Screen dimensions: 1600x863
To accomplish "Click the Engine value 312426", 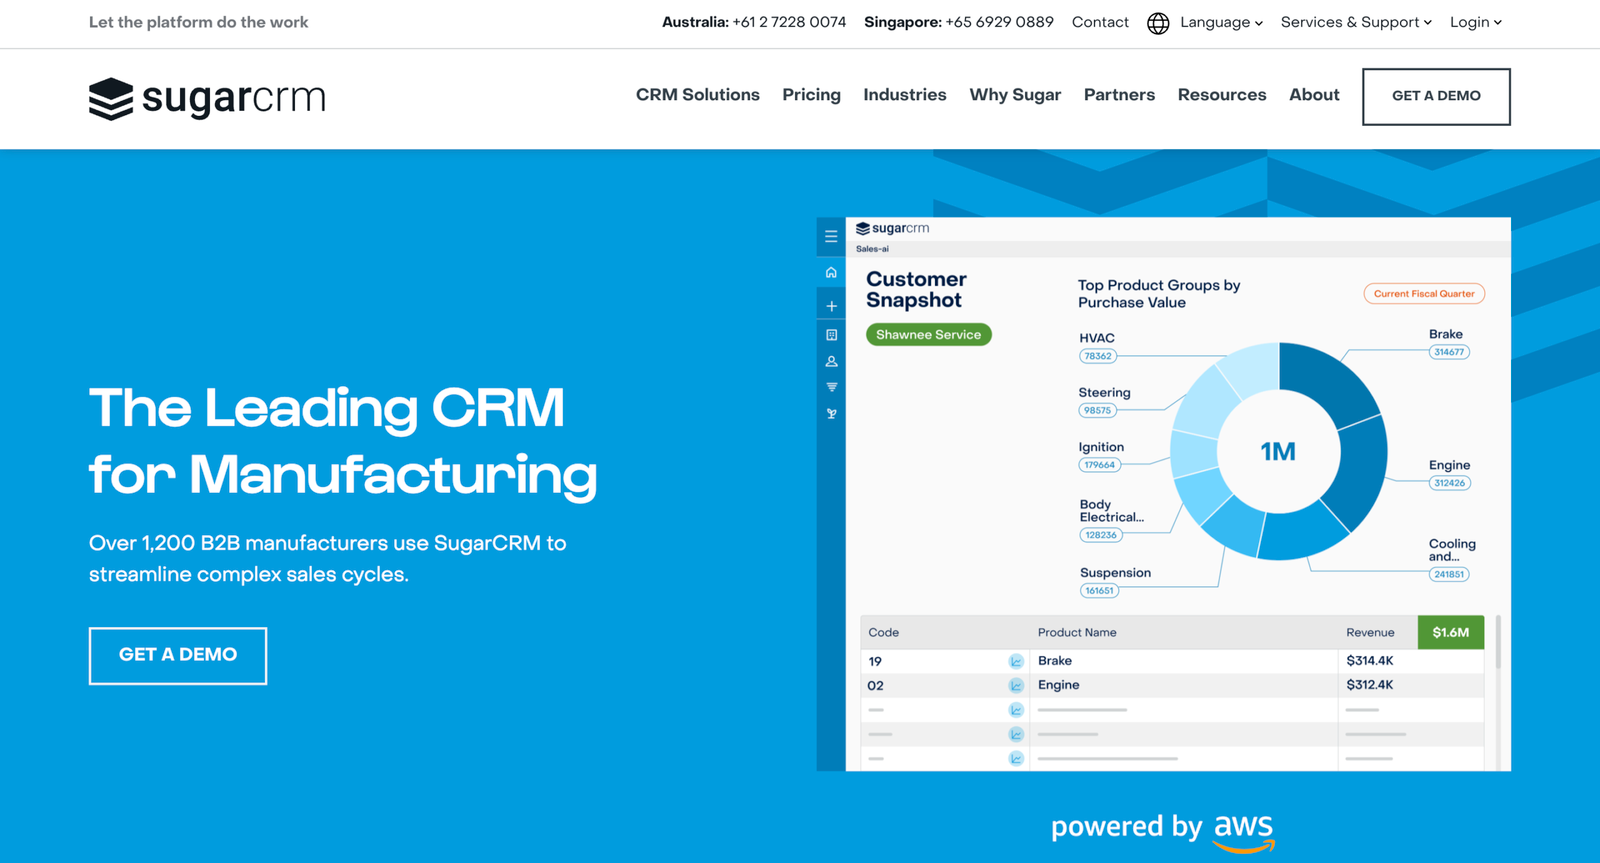I will (x=1449, y=483).
